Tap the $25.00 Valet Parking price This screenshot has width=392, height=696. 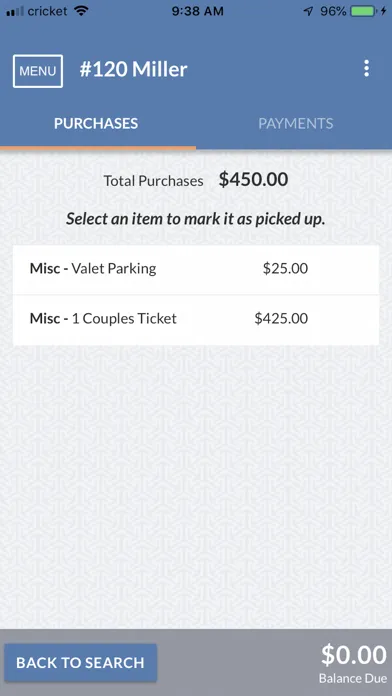pyautogui.click(x=285, y=269)
